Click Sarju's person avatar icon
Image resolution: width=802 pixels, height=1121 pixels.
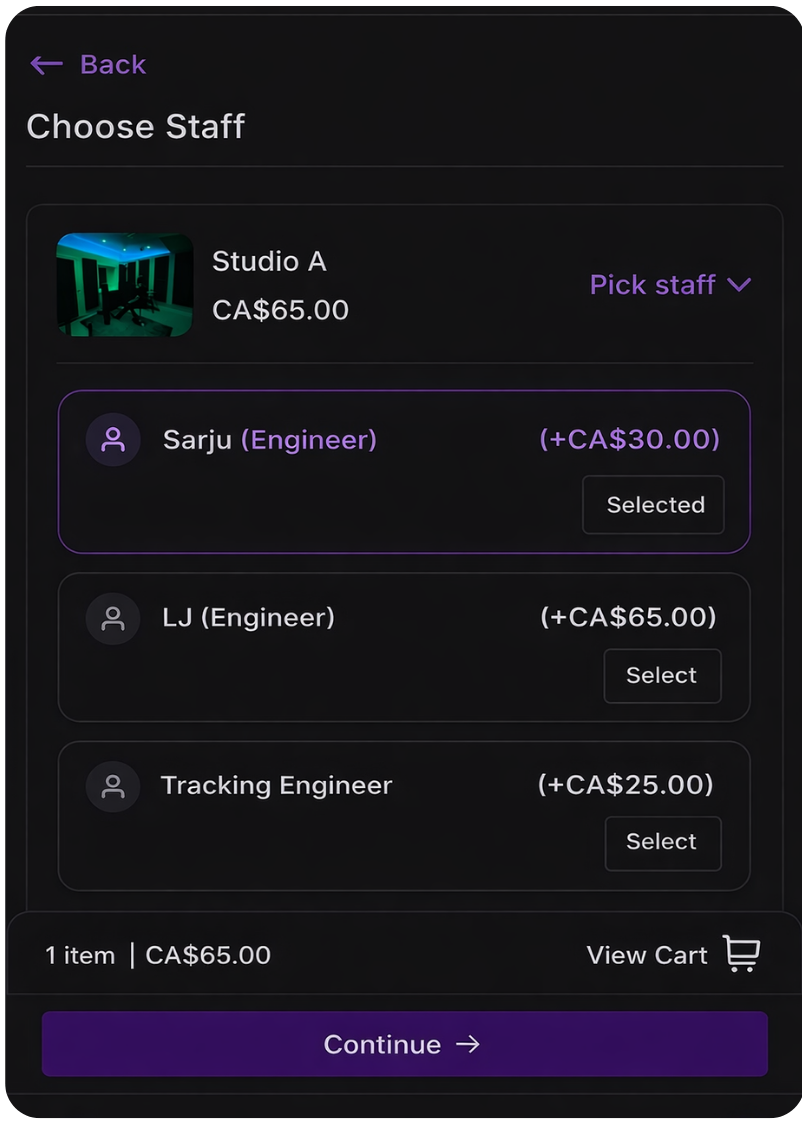pos(113,440)
